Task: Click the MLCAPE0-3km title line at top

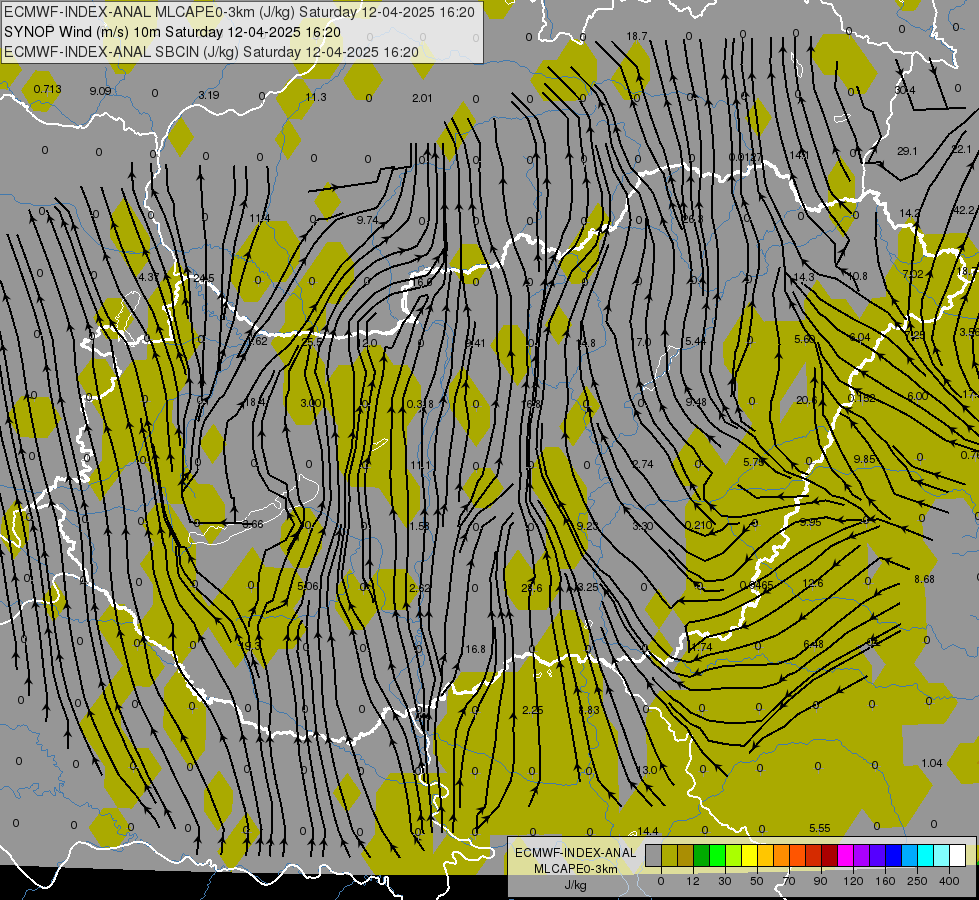Action: point(239,12)
